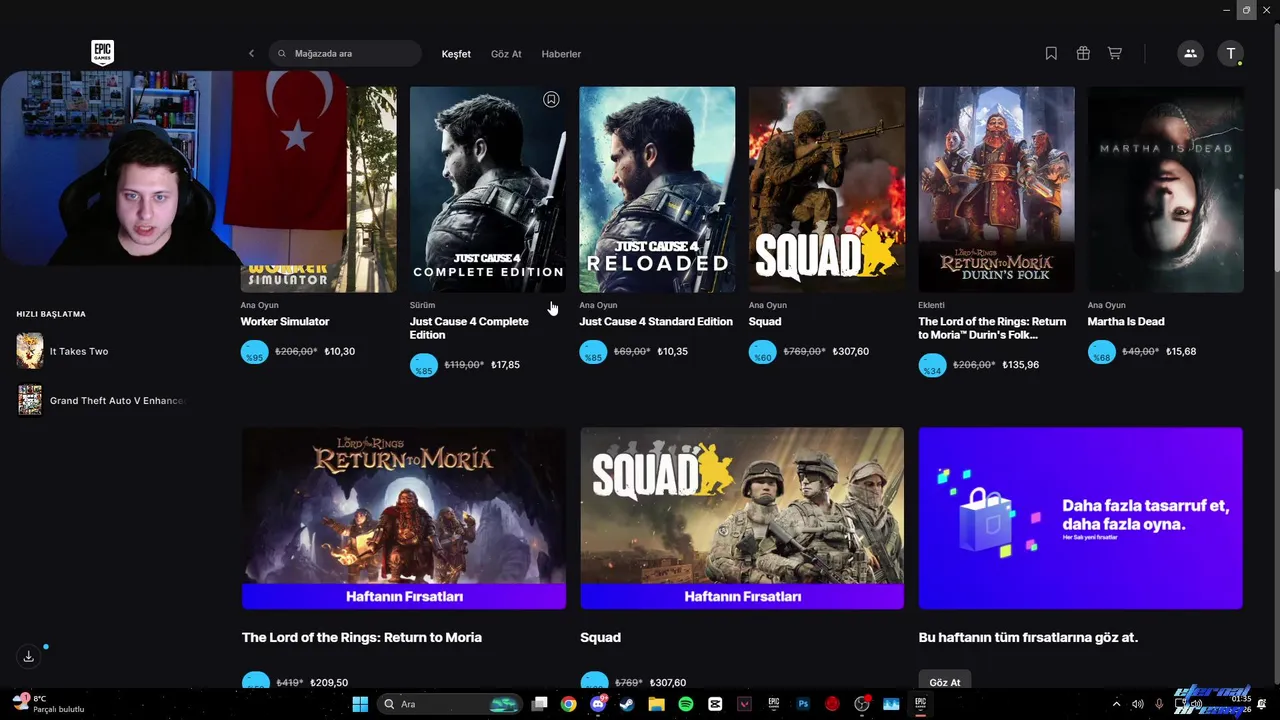Open the Daha fazla tasarruf et banner

[1081, 518]
